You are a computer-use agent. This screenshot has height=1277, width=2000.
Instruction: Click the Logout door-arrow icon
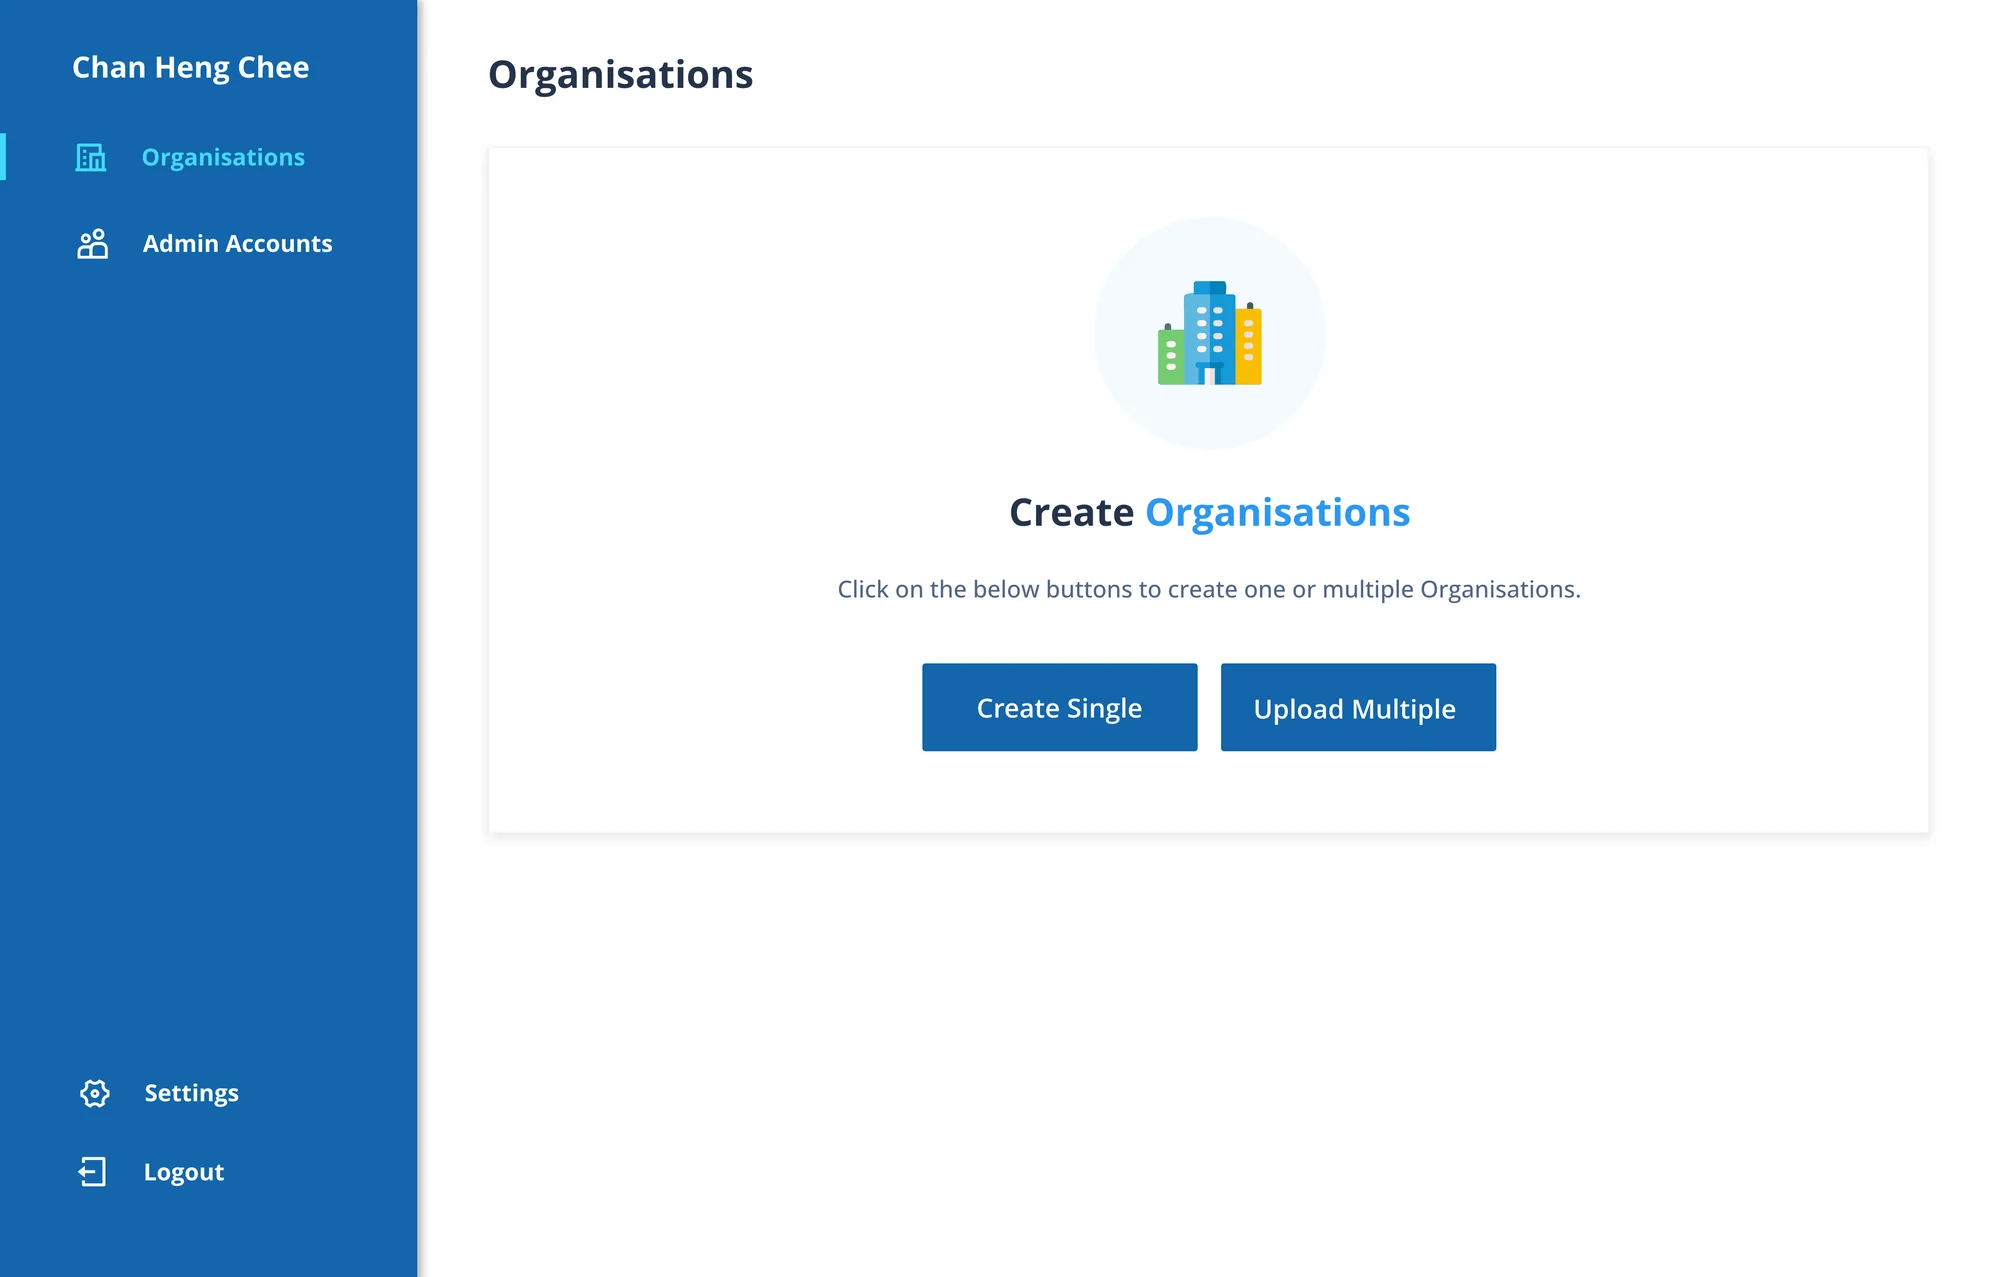[92, 1172]
